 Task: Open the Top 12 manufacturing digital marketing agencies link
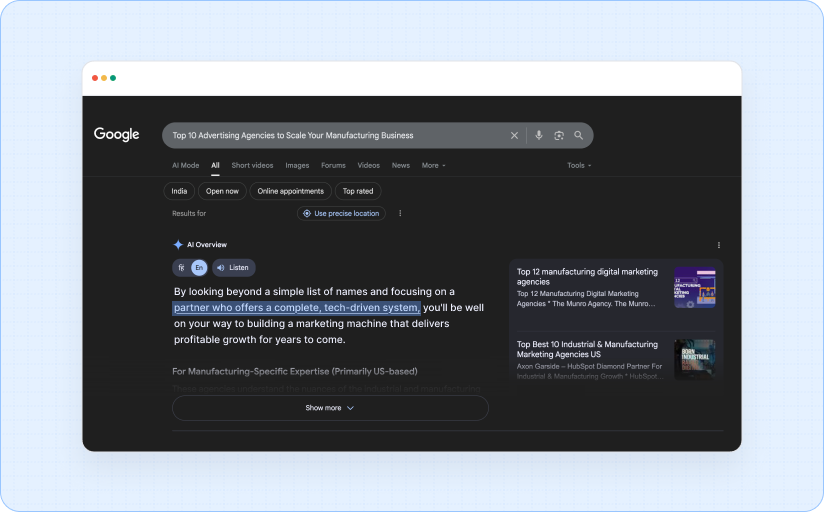click(587, 277)
